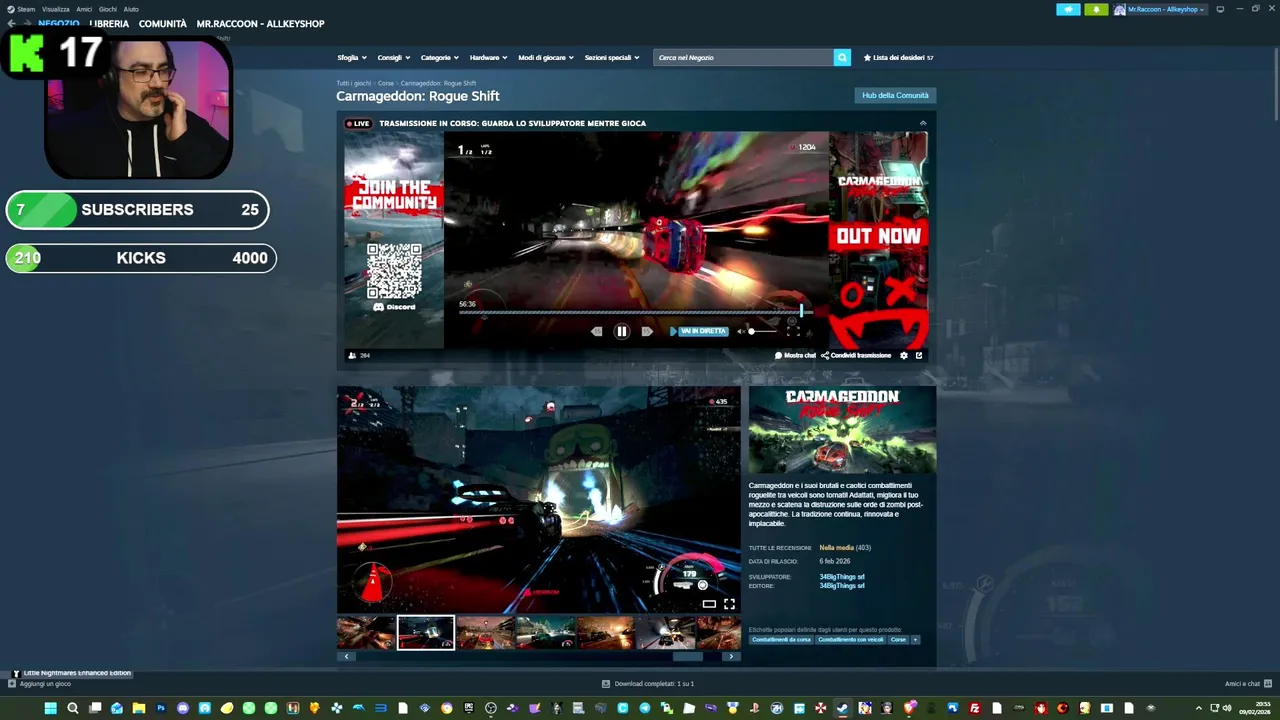Click the blue announcements megaphone button
This screenshot has width=1280, height=720.
click(1068, 9)
